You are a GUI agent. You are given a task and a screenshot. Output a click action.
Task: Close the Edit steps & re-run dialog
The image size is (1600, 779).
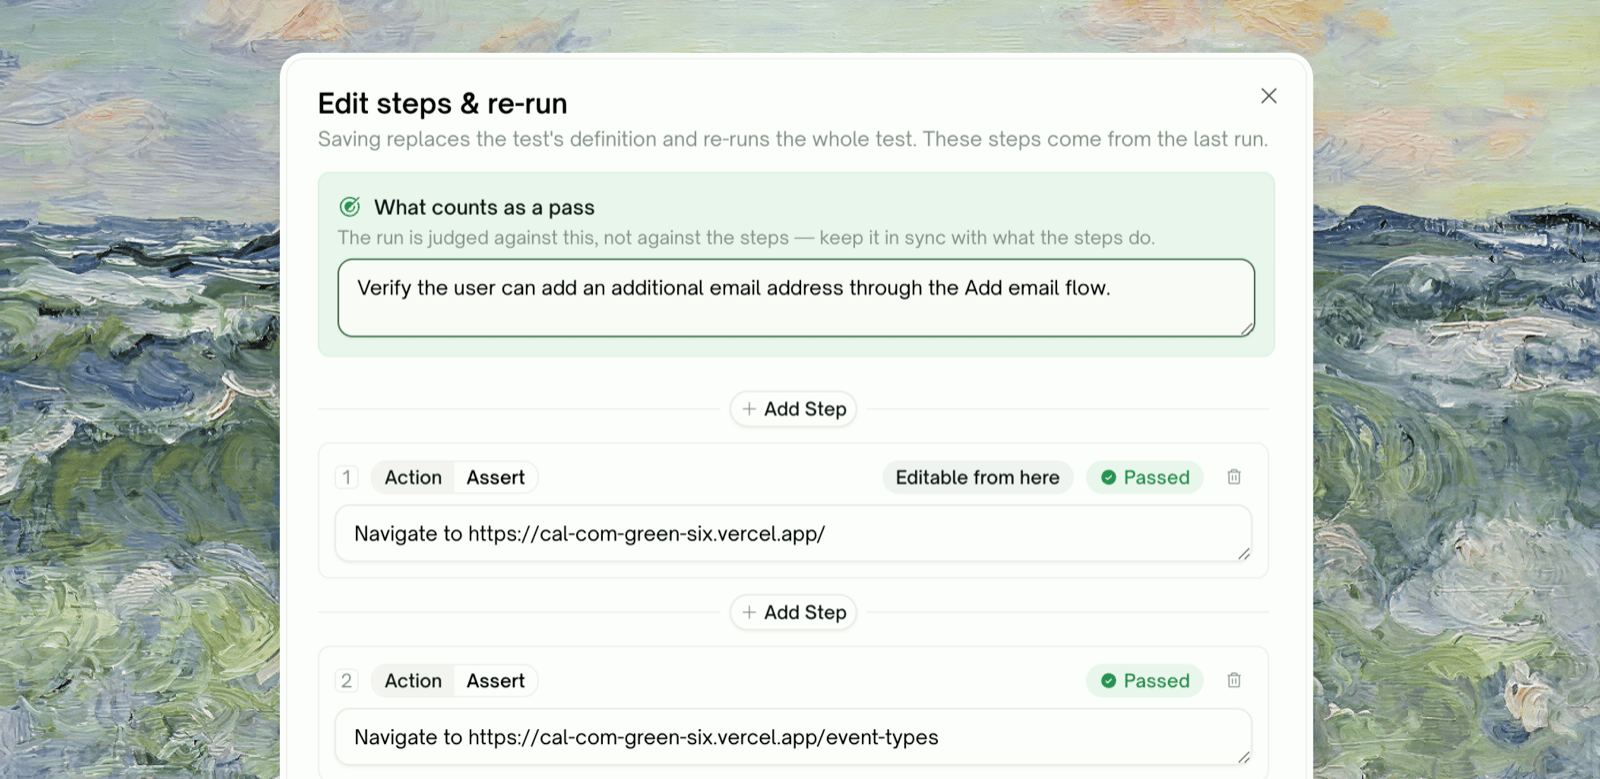point(1269,96)
